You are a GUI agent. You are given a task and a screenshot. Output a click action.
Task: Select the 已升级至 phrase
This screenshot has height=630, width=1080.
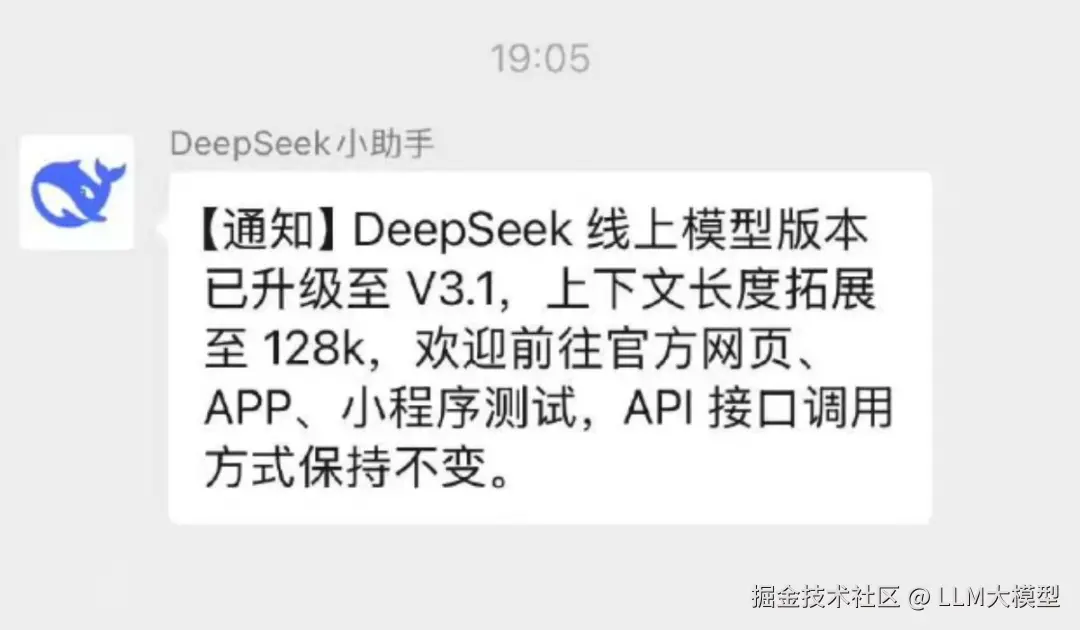(298, 289)
